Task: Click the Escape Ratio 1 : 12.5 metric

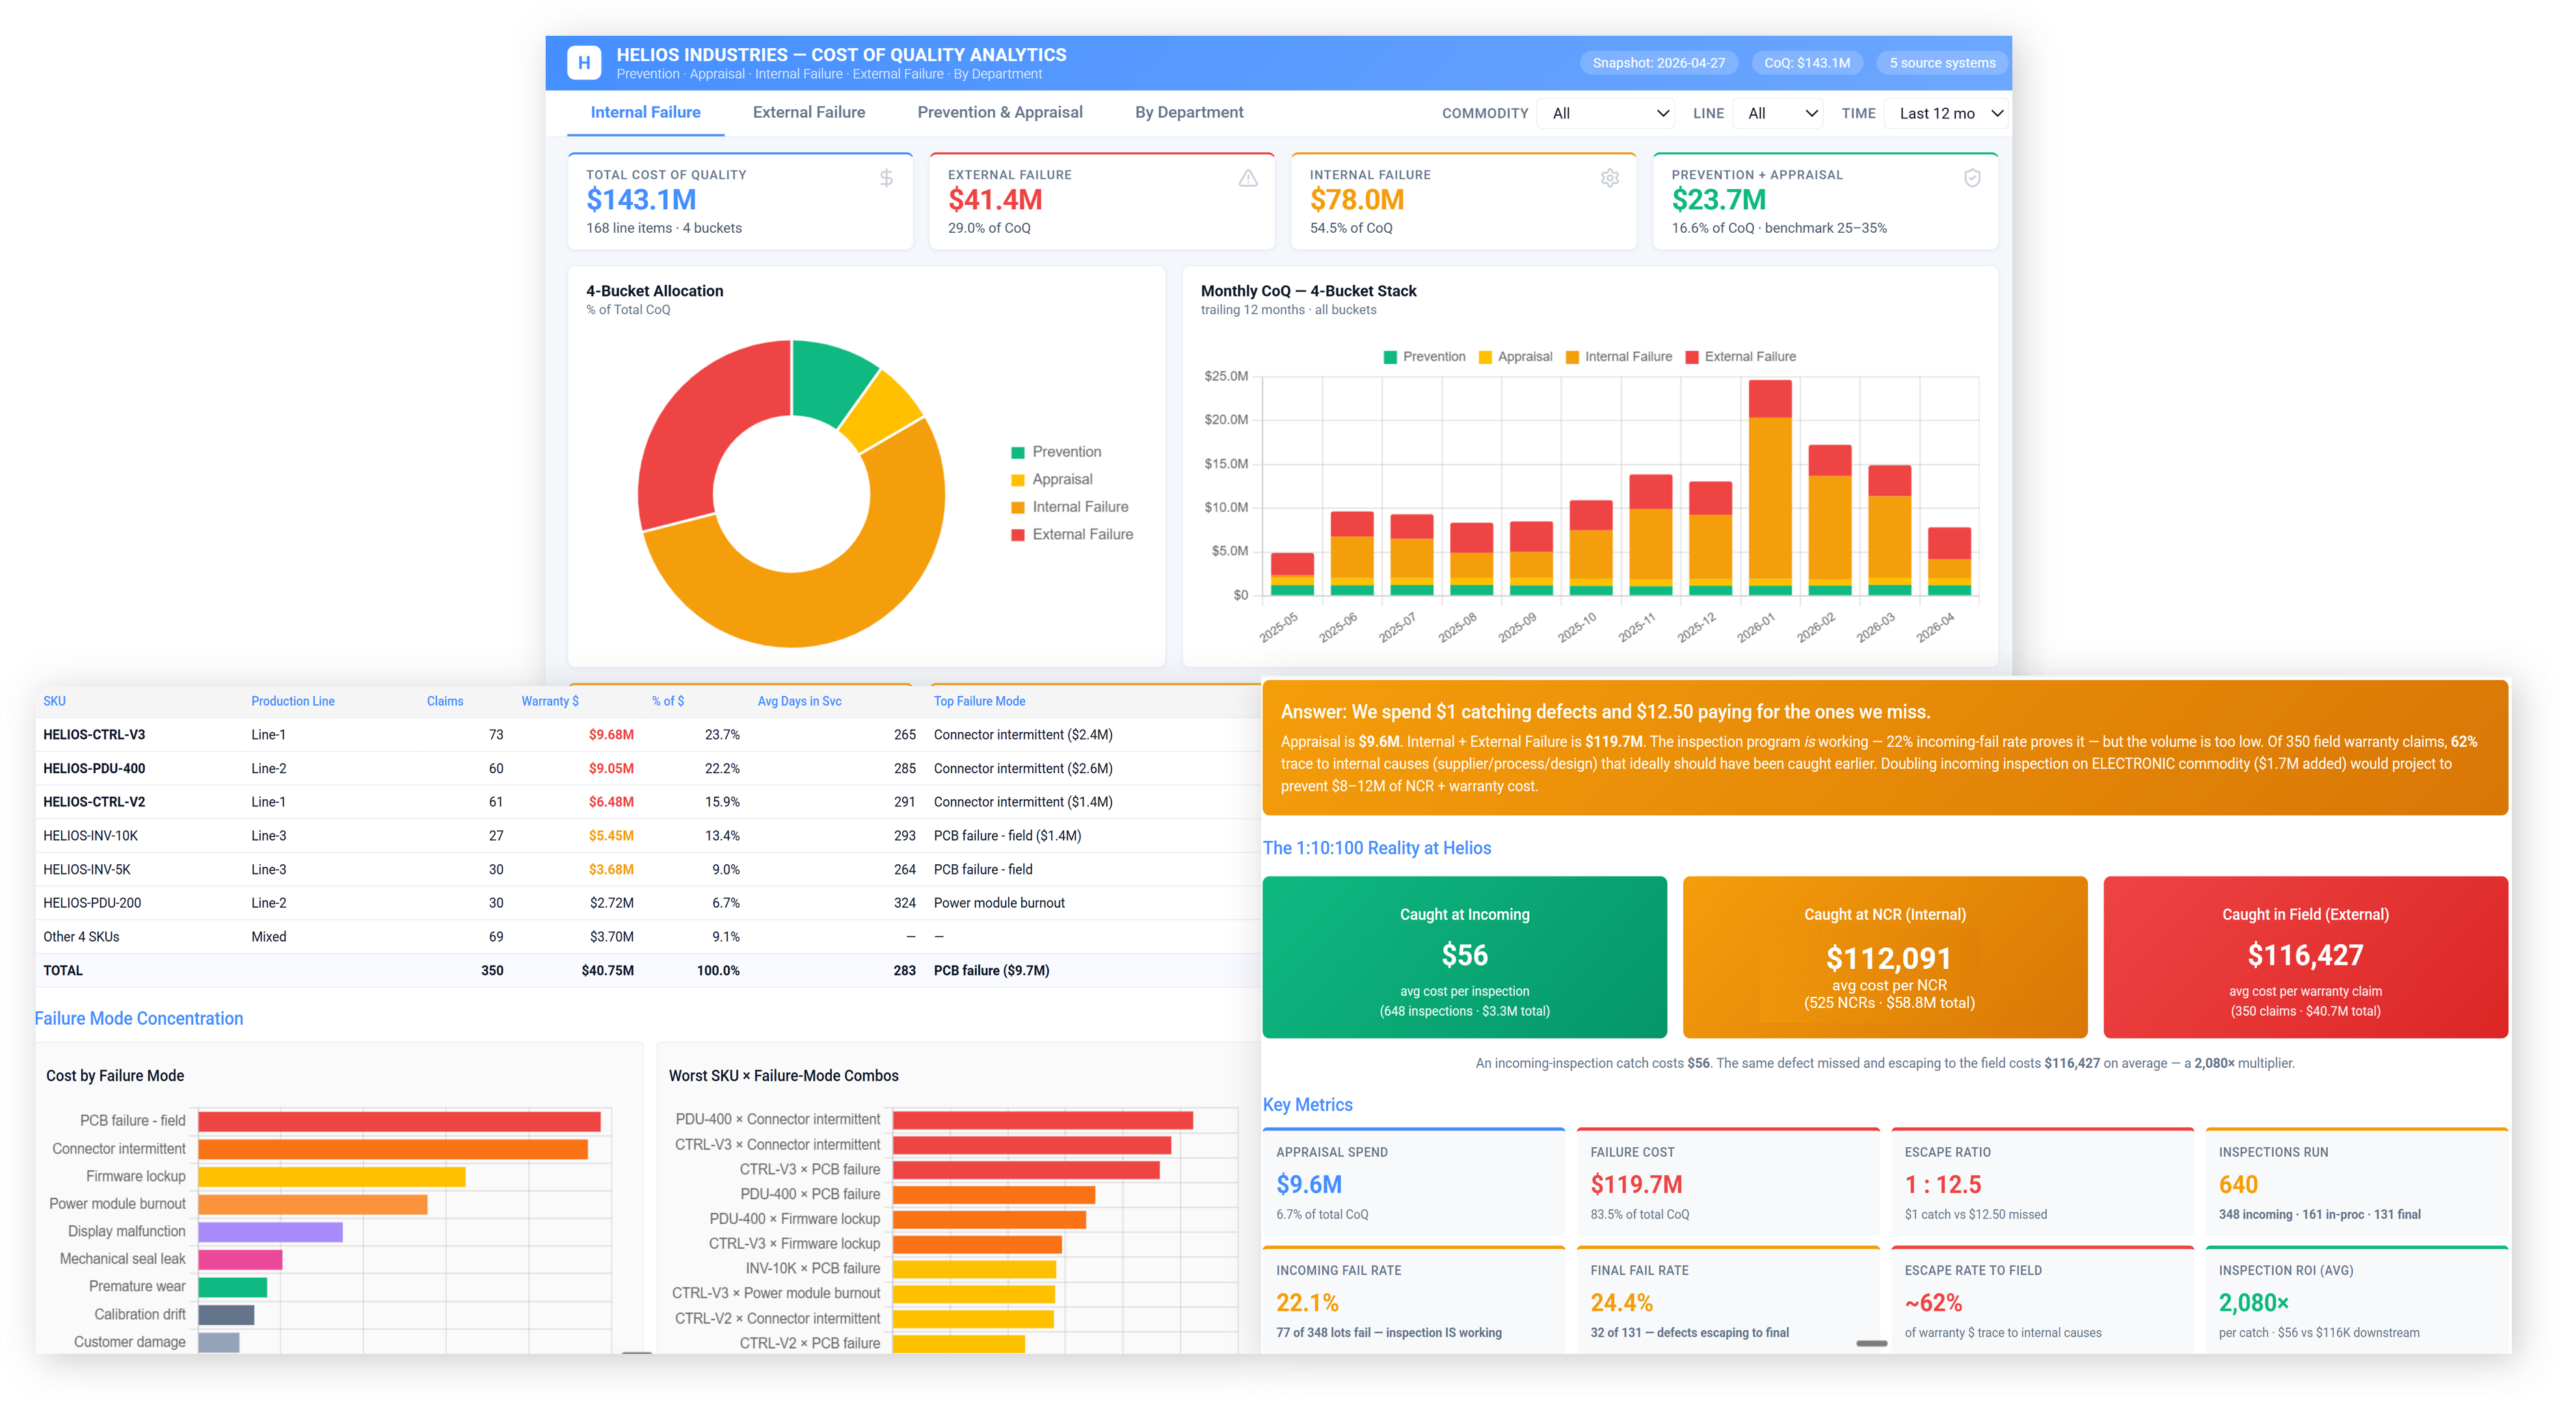Action: coord(2042,1181)
